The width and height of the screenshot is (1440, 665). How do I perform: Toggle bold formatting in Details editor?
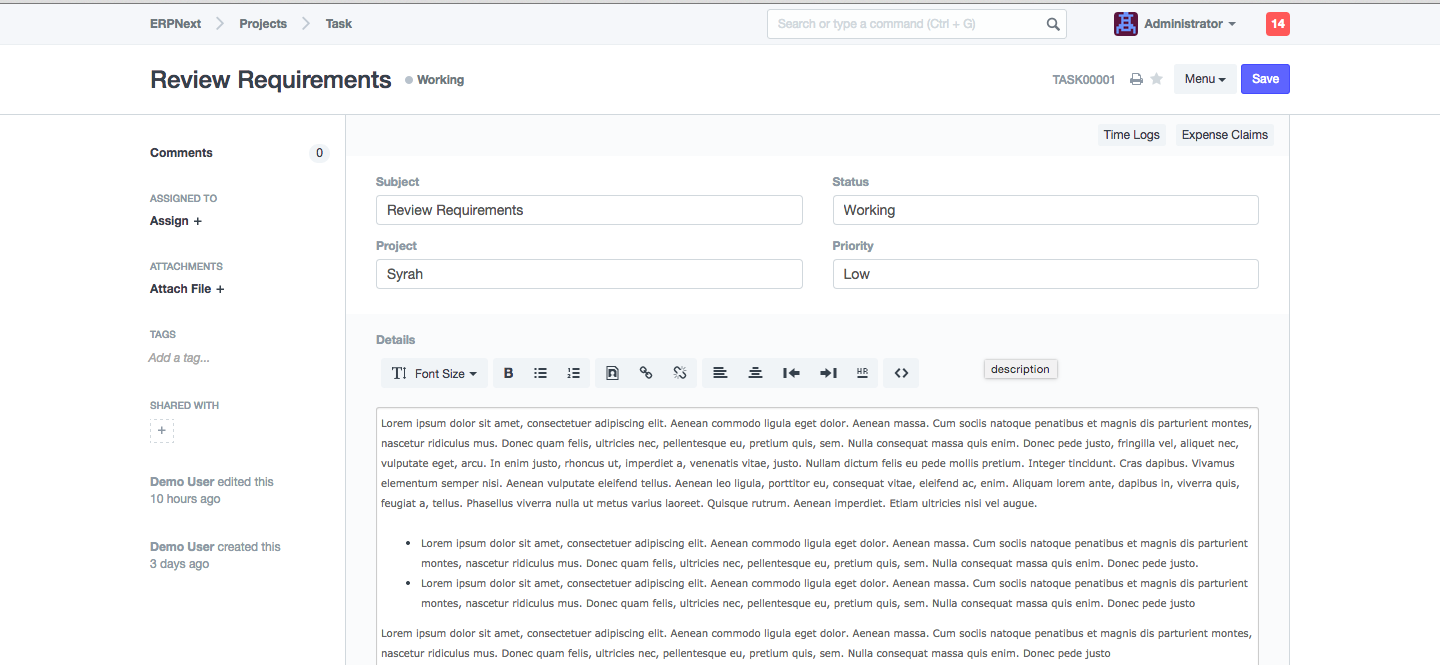tap(508, 373)
